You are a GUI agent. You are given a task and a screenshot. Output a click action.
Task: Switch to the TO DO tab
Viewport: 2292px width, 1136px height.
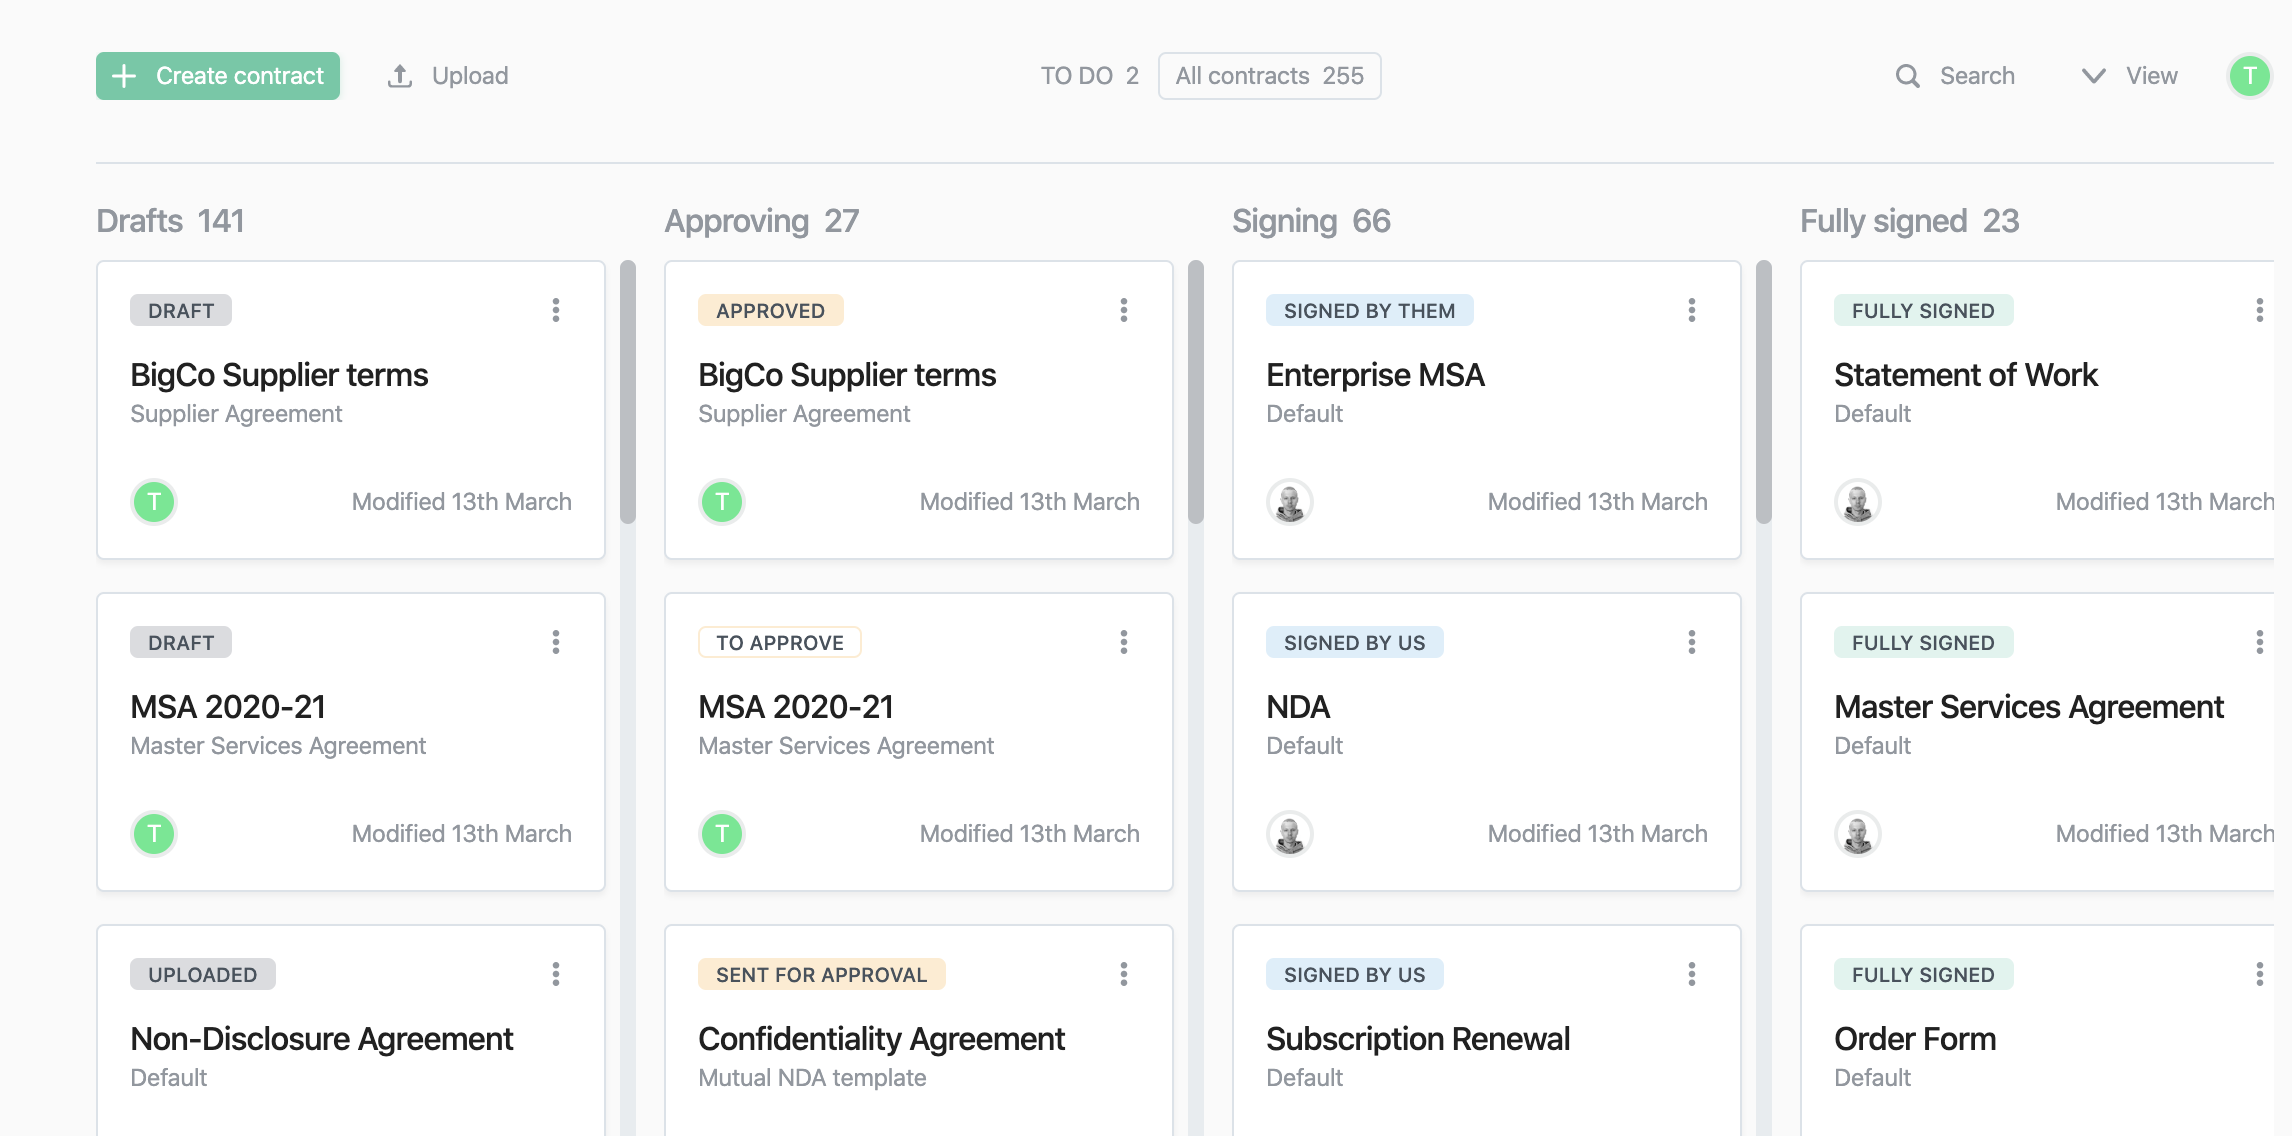[x=1089, y=76]
